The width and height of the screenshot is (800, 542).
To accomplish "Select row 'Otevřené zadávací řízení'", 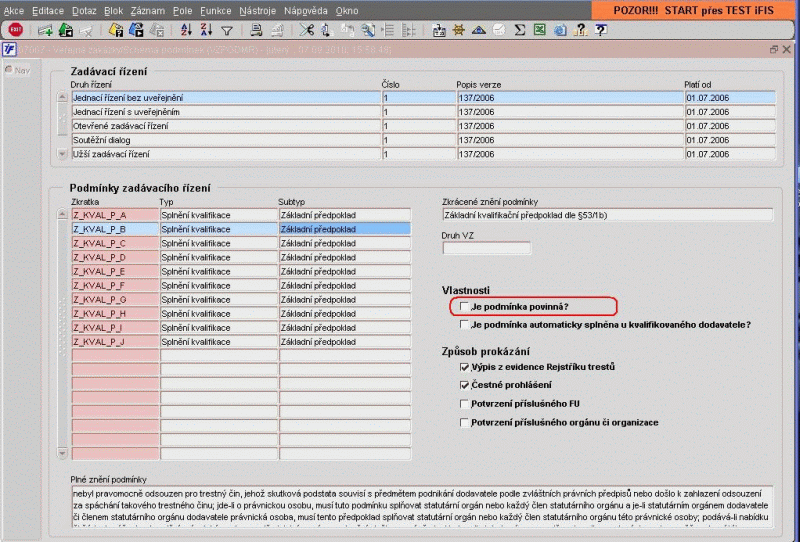I will [x=226, y=126].
